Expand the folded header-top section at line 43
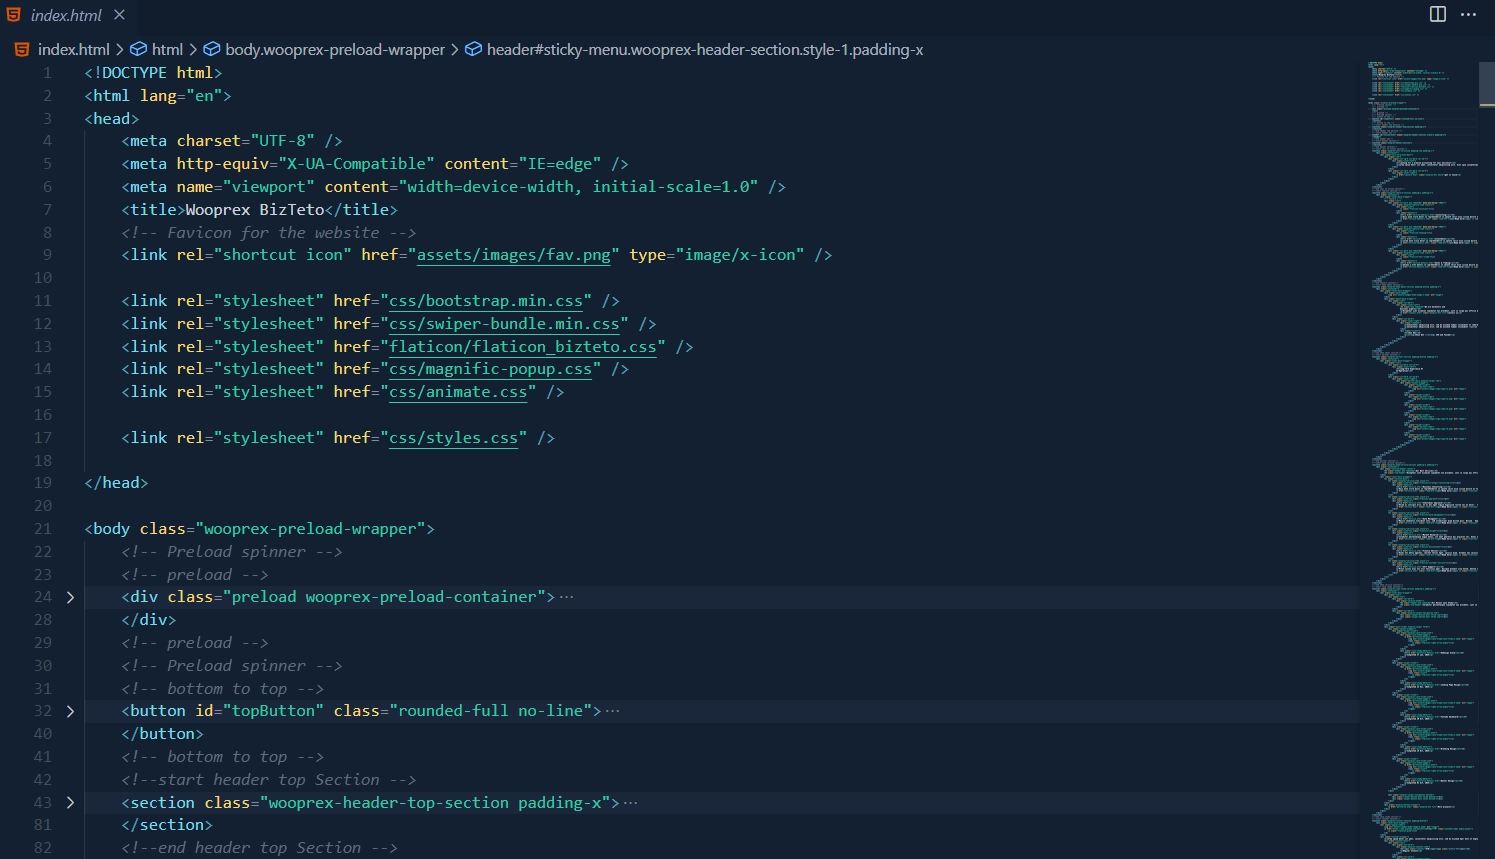 (69, 802)
